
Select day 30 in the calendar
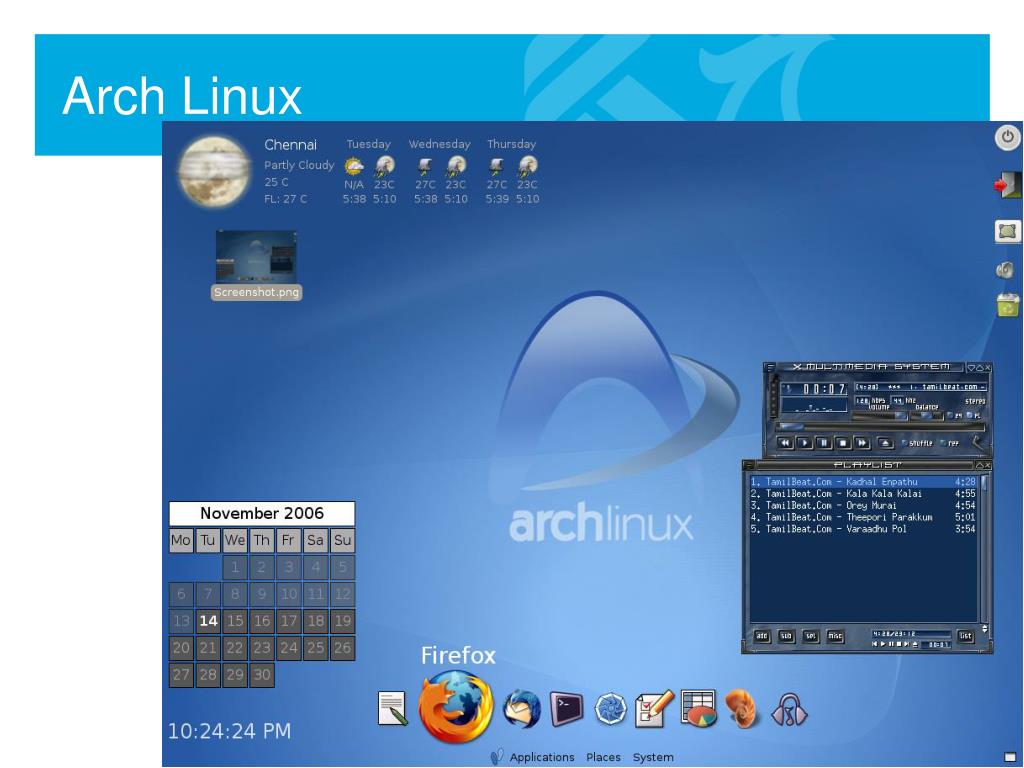tap(262, 675)
